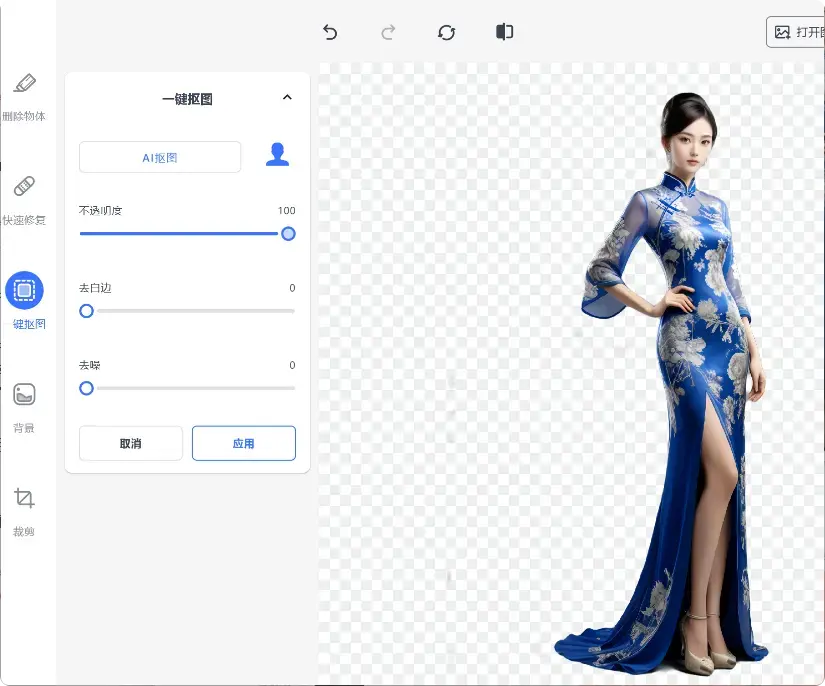The height and width of the screenshot is (686, 825).
Task: Click the 取消 cancel button
Action: tap(131, 443)
